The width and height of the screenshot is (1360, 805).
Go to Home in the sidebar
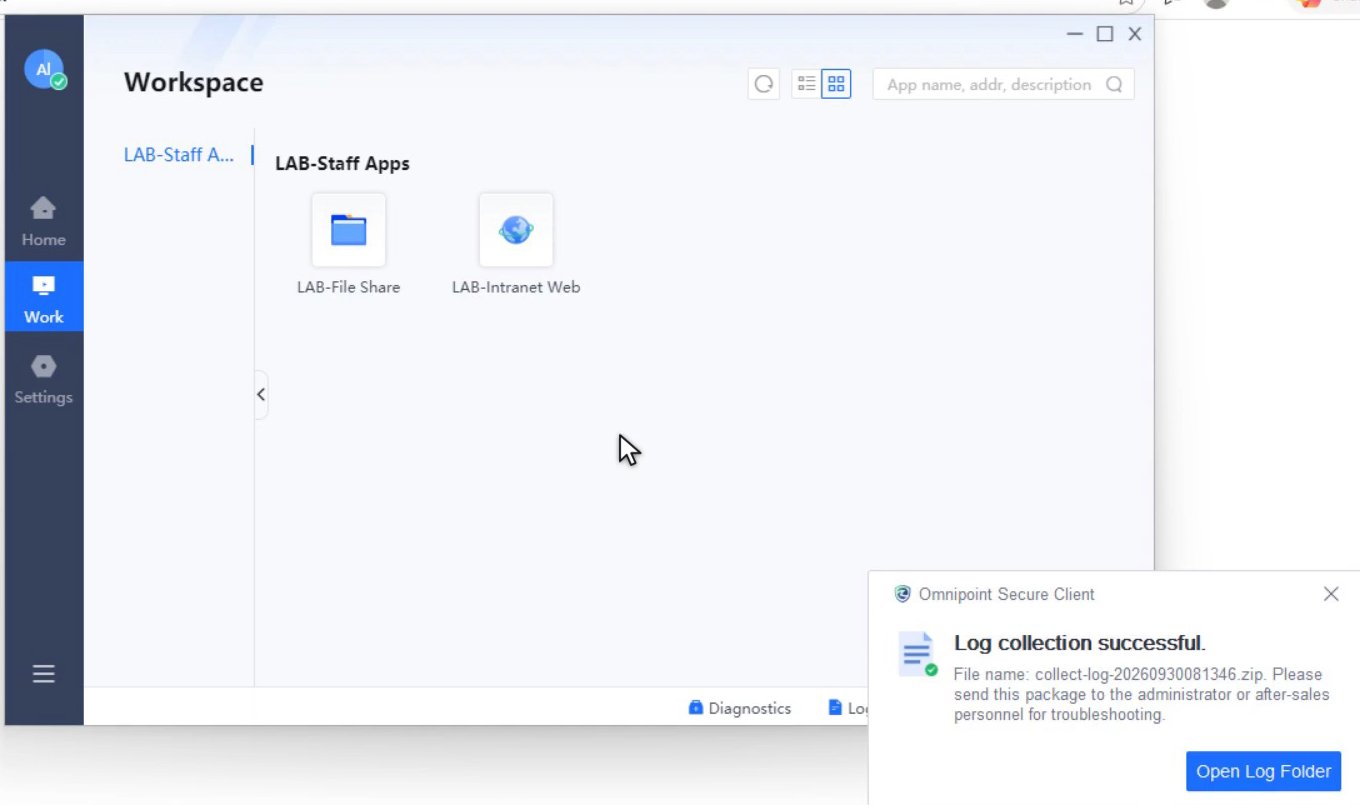tap(44, 222)
